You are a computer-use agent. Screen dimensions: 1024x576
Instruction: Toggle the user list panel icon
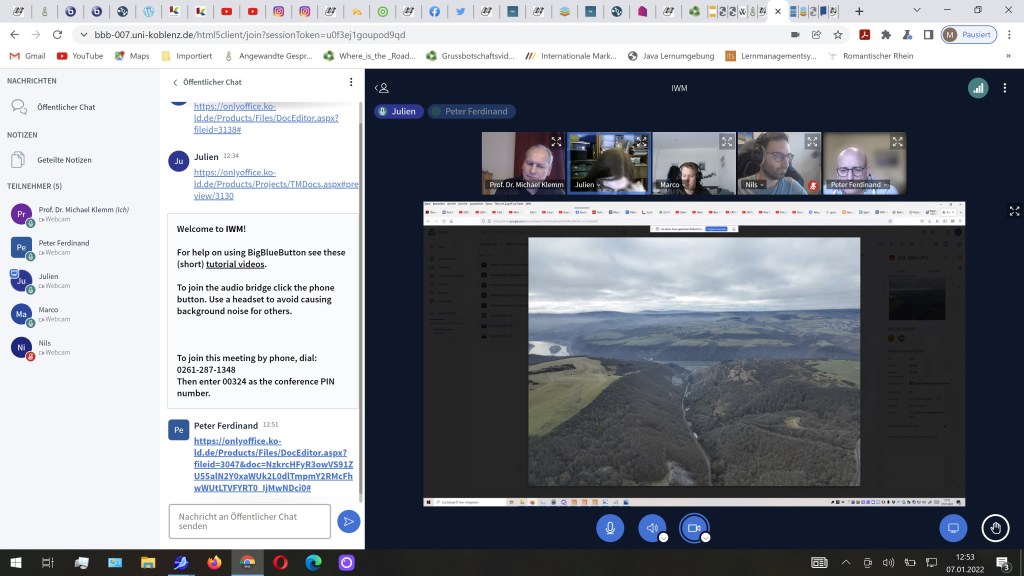pyautogui.click(x=382, y=88)
